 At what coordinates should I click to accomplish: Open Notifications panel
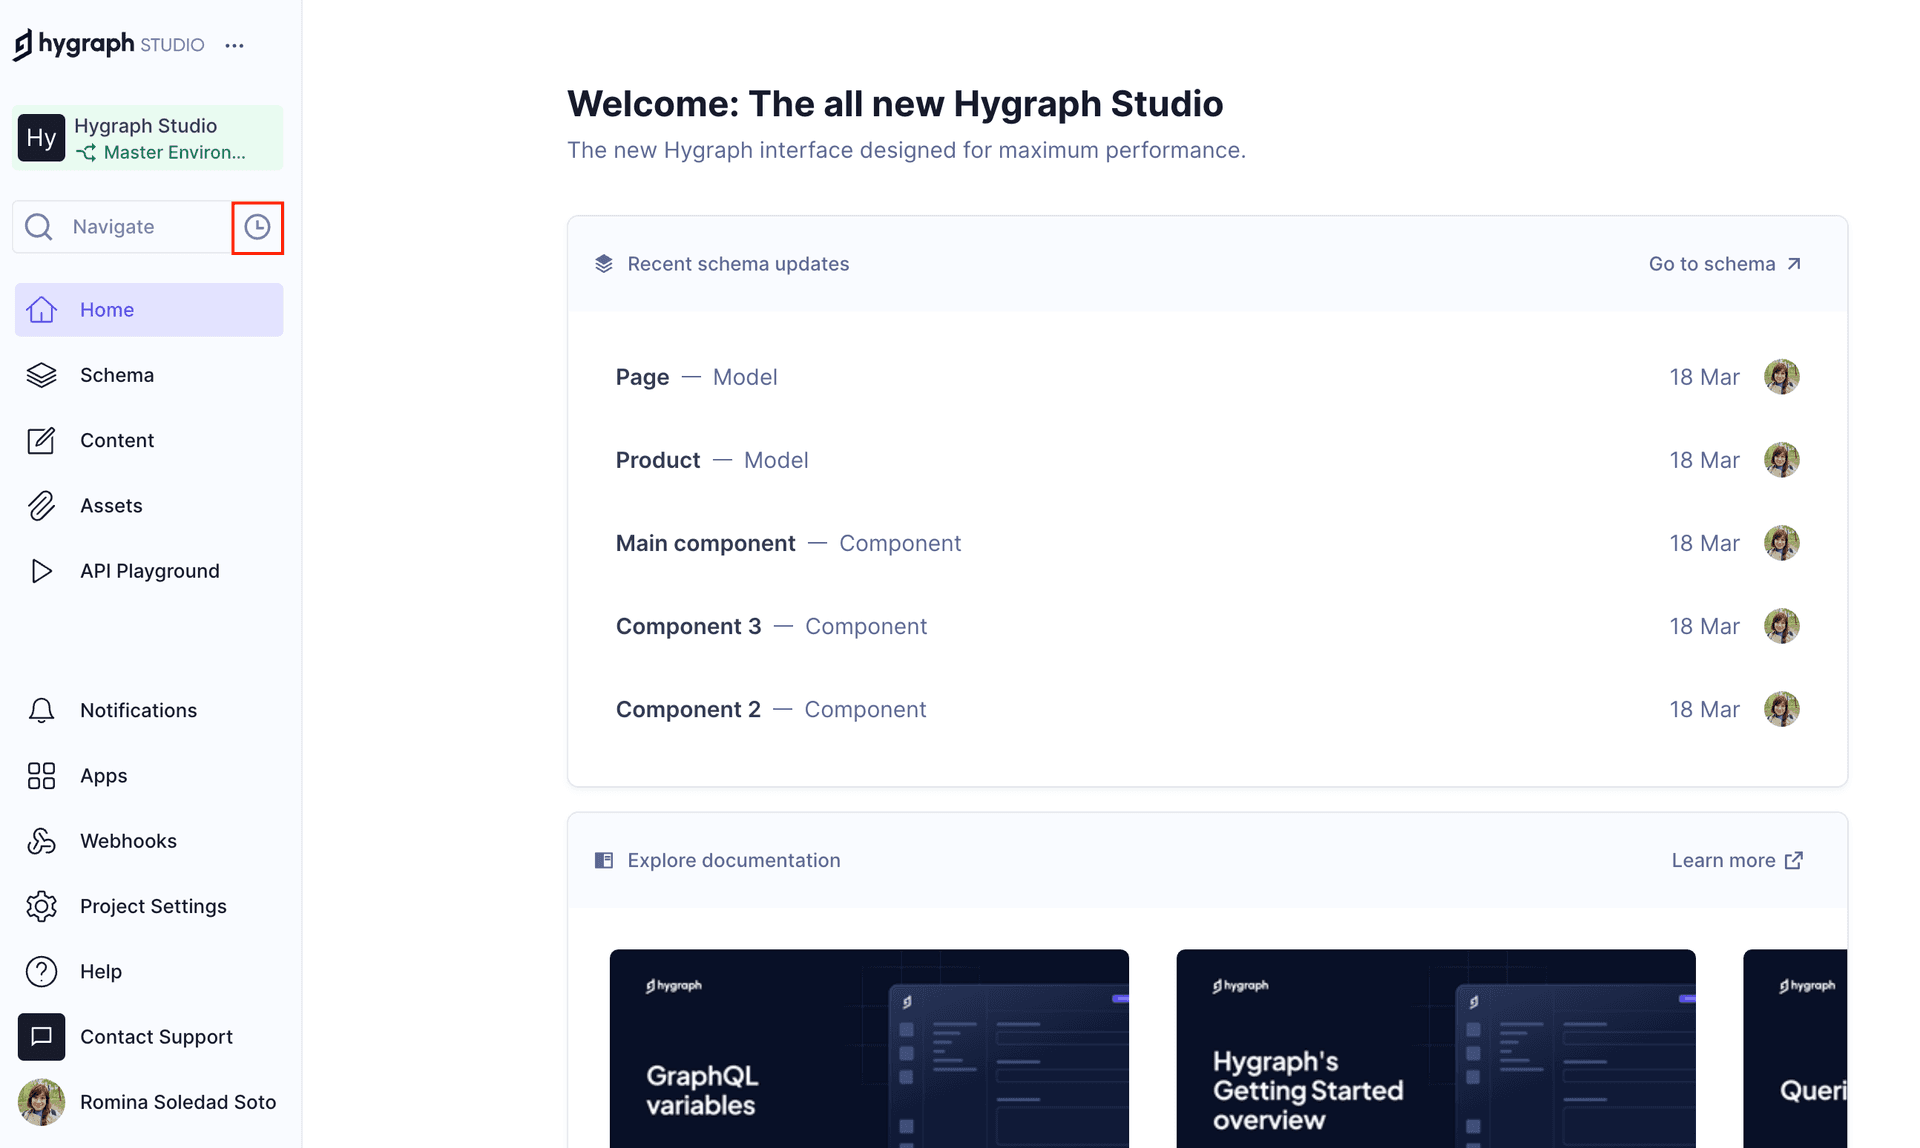[x=138, y=709]
